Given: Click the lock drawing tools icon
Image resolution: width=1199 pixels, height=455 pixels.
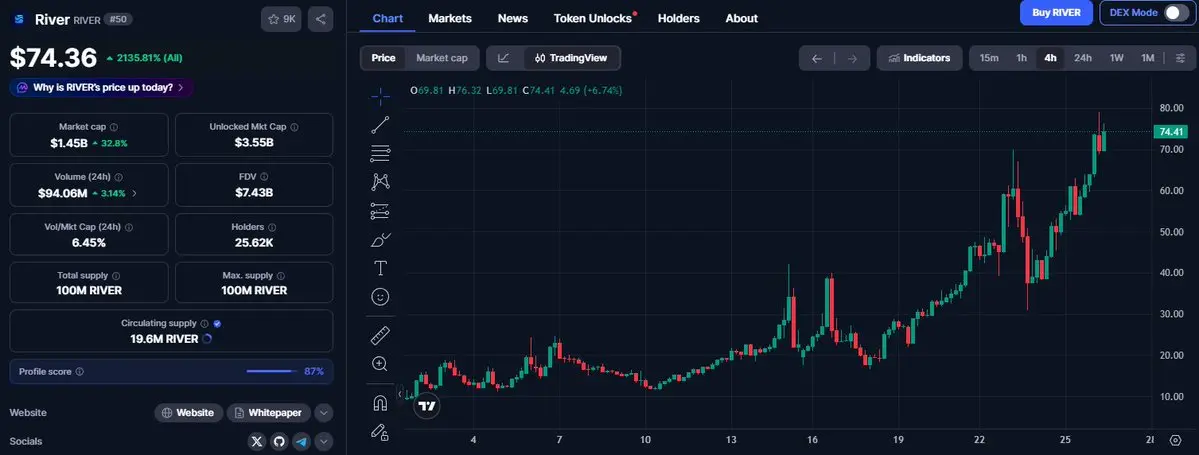Looking at the screenshot, I should (380, 432).
